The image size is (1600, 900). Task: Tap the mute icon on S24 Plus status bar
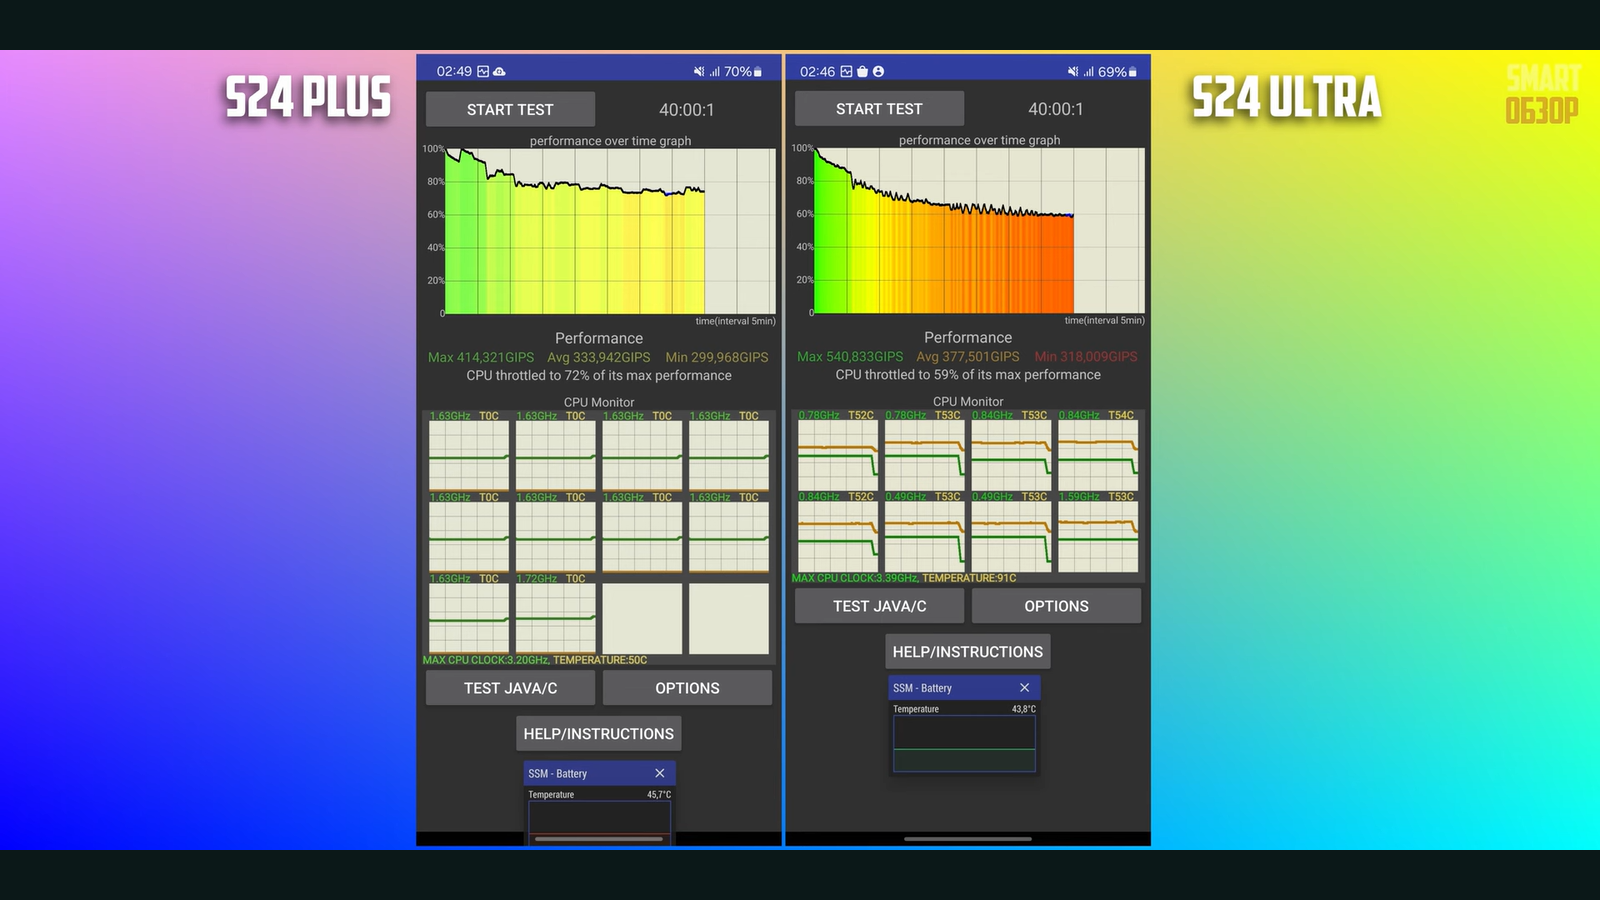(x=699, y=72)
